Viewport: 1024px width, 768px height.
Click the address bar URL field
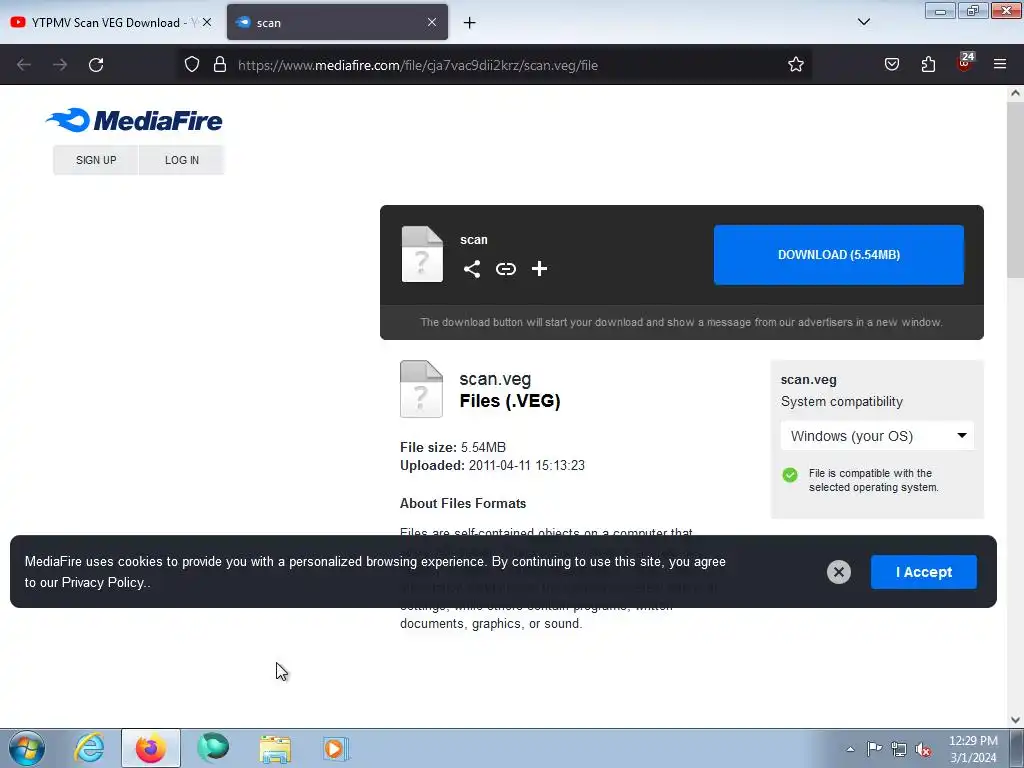click(496, 65)
